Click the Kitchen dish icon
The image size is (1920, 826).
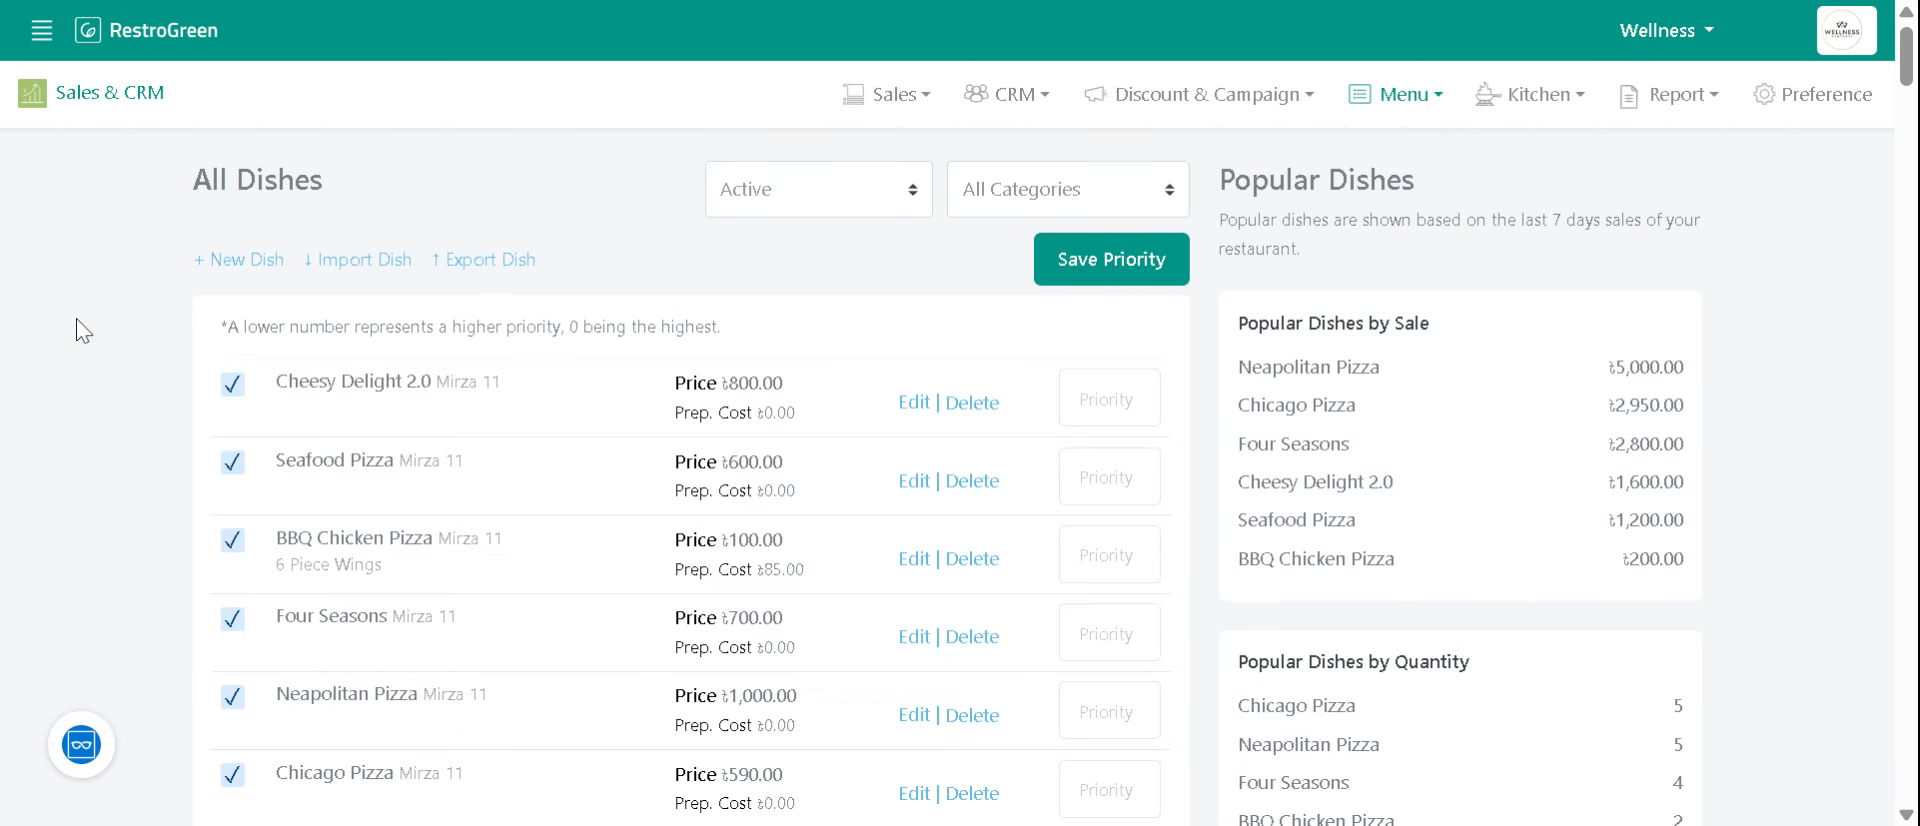1487,94
